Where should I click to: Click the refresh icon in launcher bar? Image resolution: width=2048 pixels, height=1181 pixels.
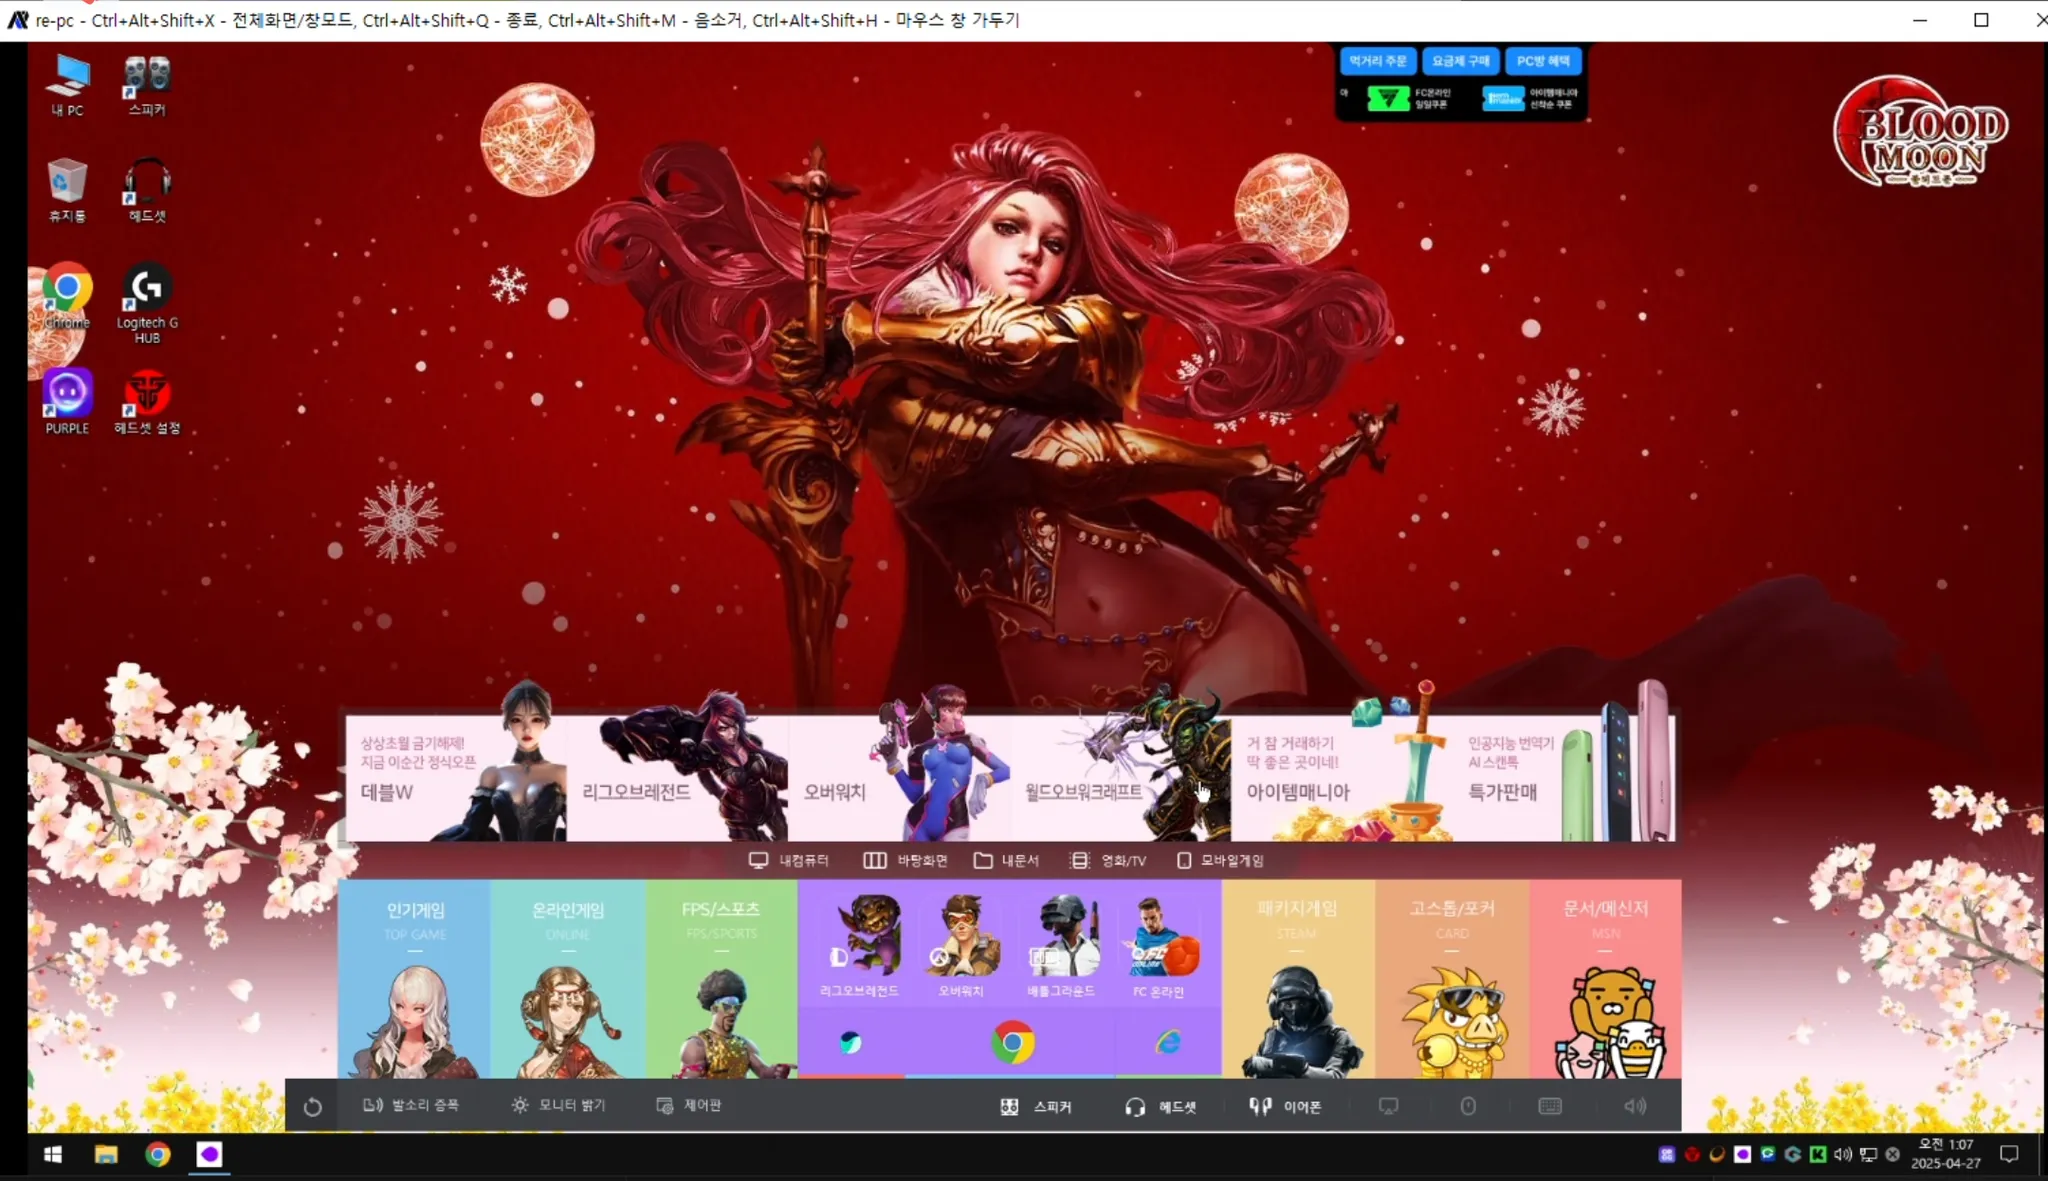(x=312, y=1107)
